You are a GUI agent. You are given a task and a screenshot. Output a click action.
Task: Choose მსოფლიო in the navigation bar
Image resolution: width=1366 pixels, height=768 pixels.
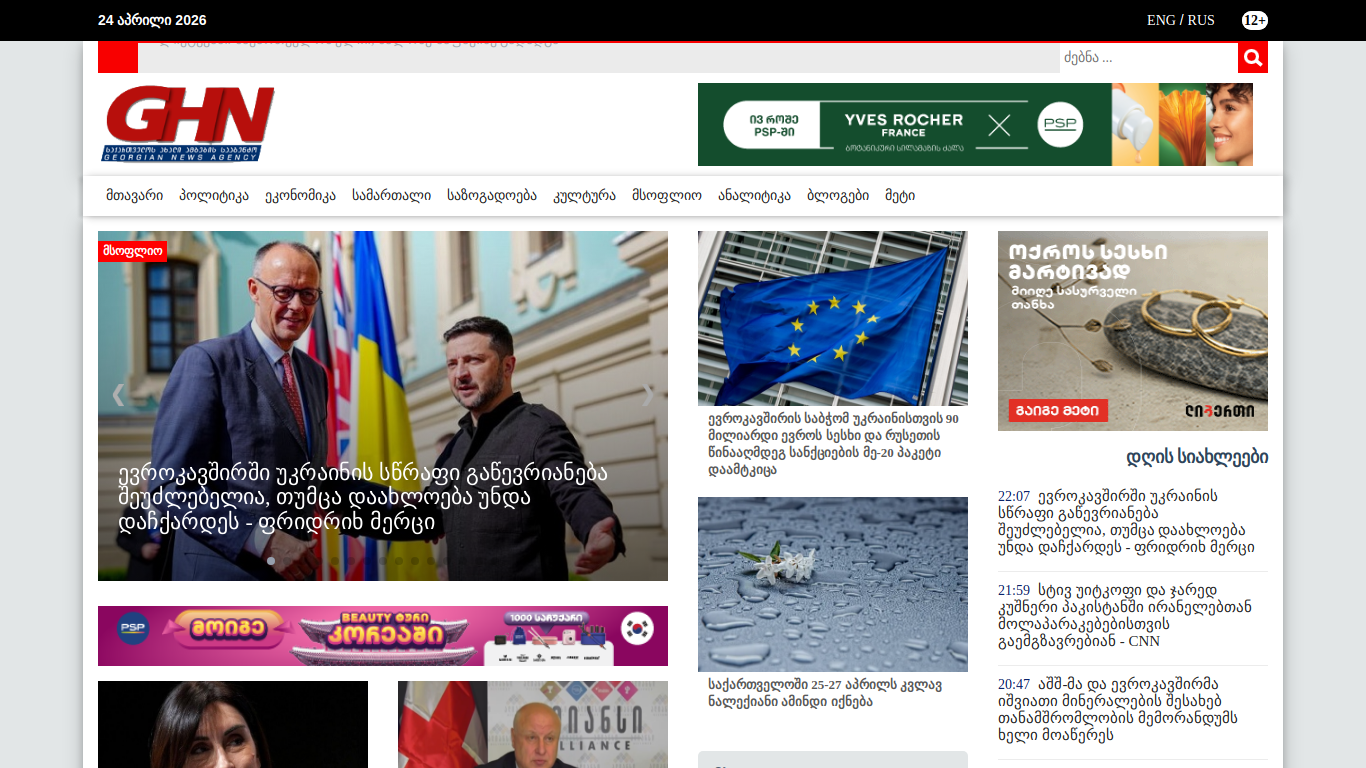667,196
